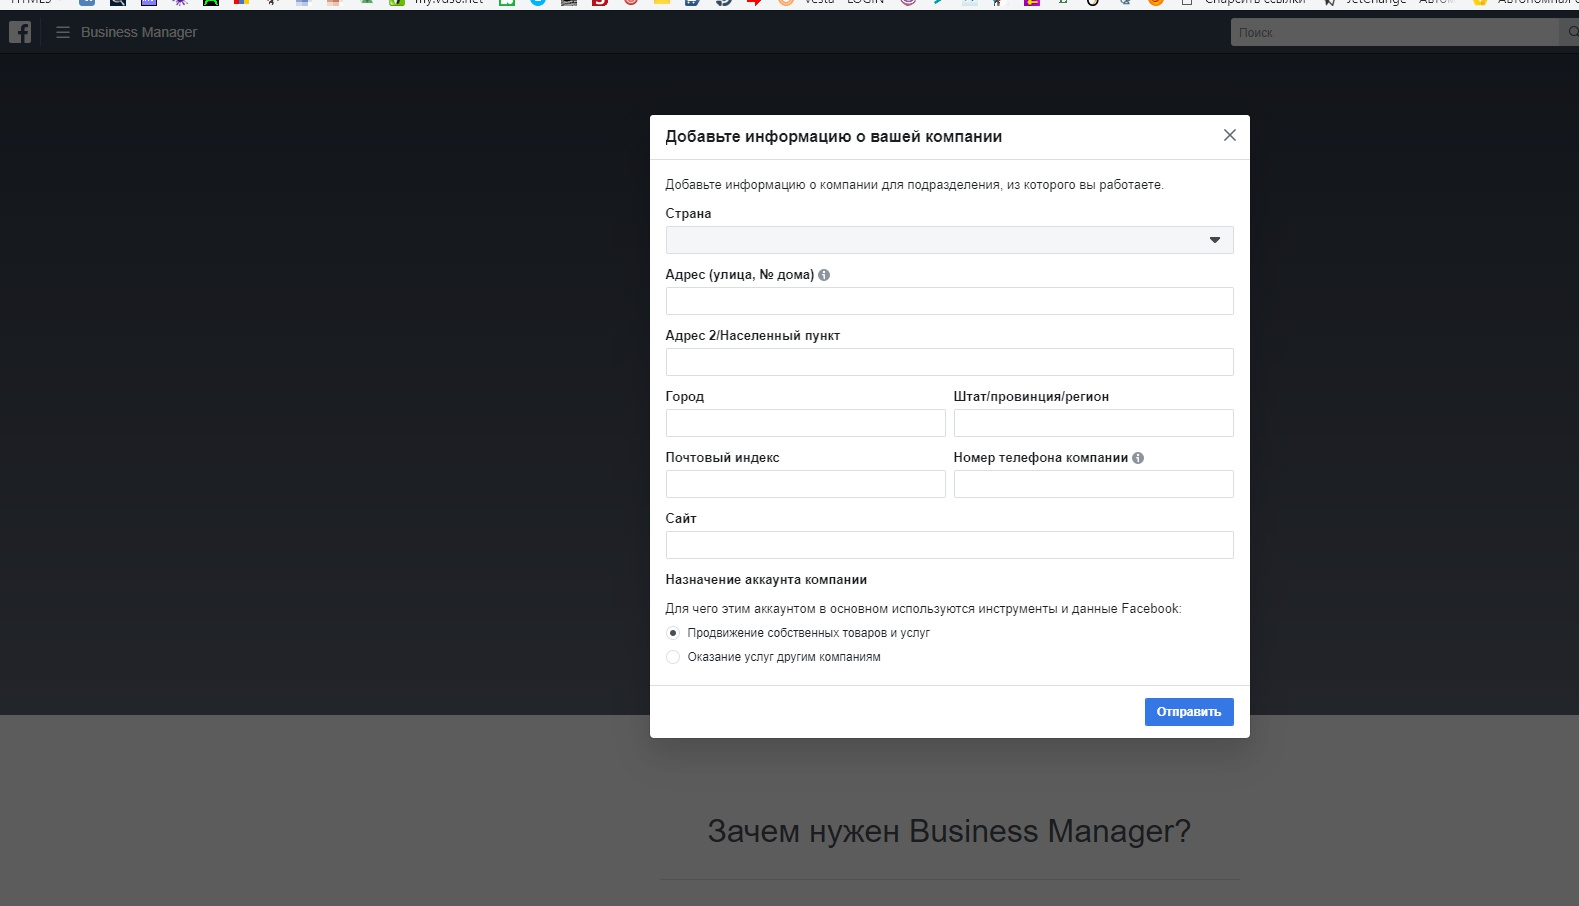Open the Страна country dropdown
The width and height of the screenshot is (1579, 906).
point(949,240)
